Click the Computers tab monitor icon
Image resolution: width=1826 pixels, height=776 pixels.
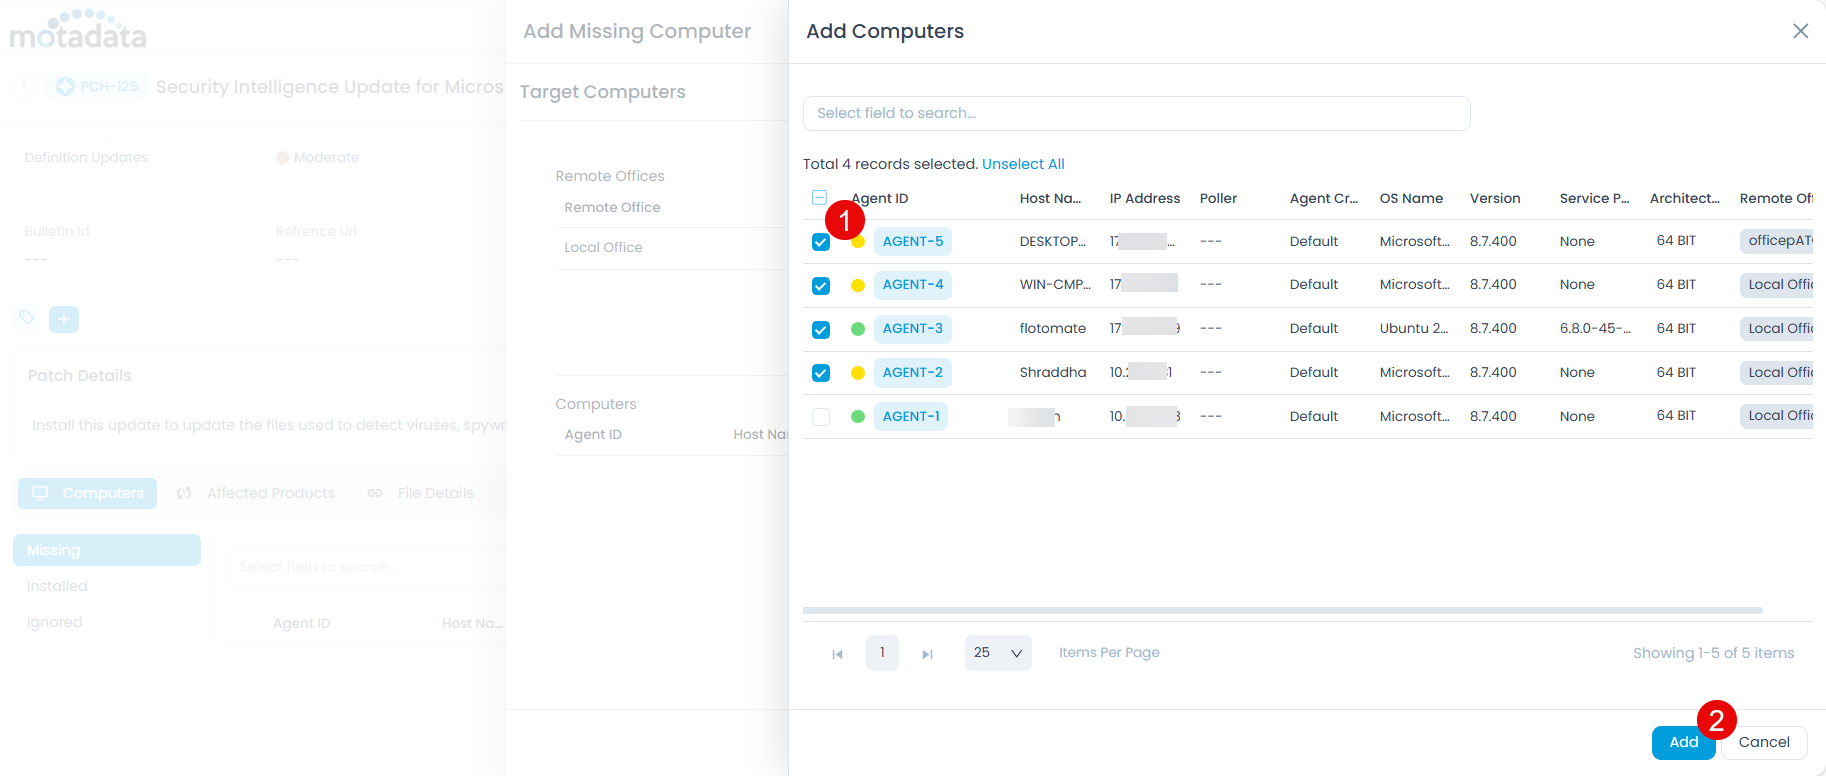[40, 493]
